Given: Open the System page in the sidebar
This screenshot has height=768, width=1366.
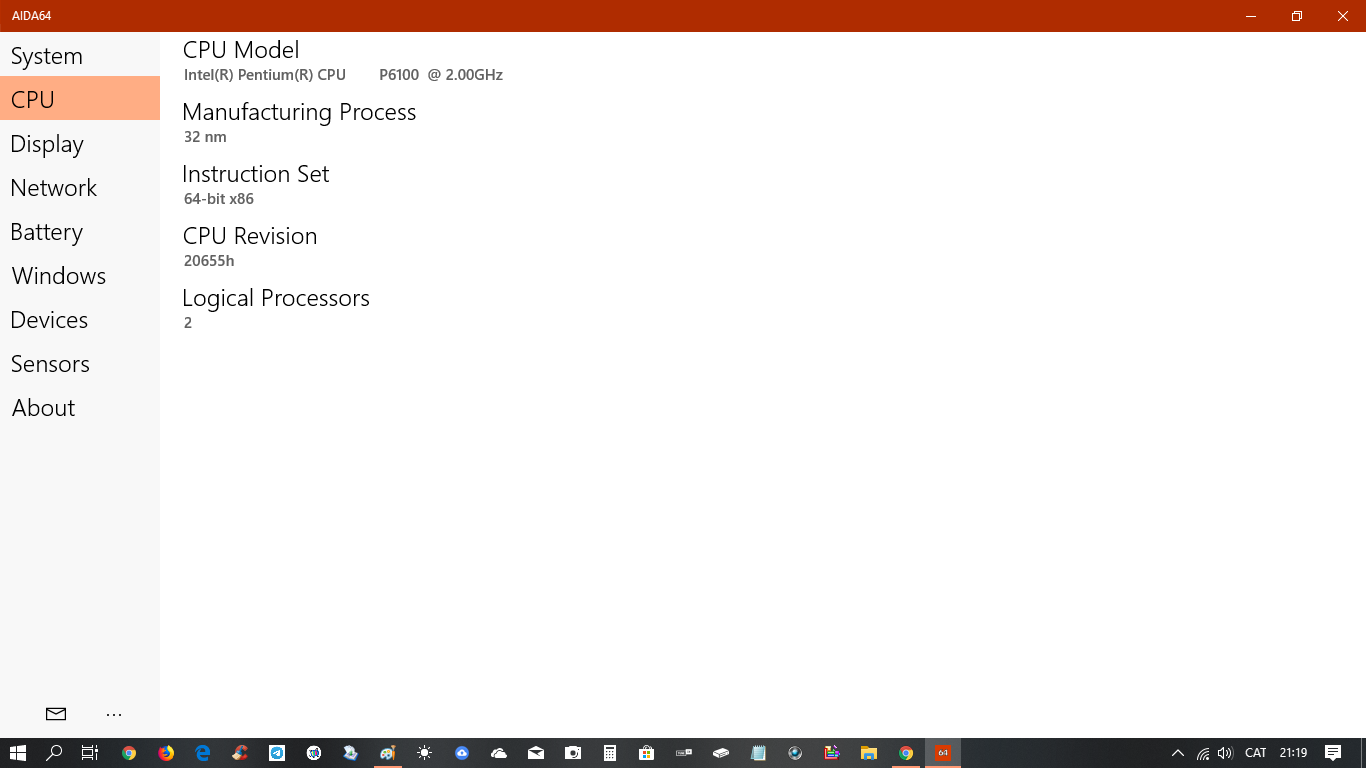Looking at the screenshot, I should tap(80, 56).
